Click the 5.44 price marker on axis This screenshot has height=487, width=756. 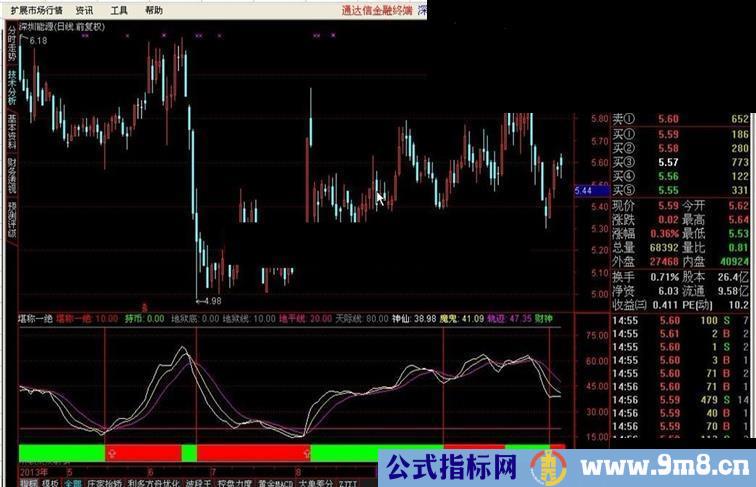click(x=586, y=190)
